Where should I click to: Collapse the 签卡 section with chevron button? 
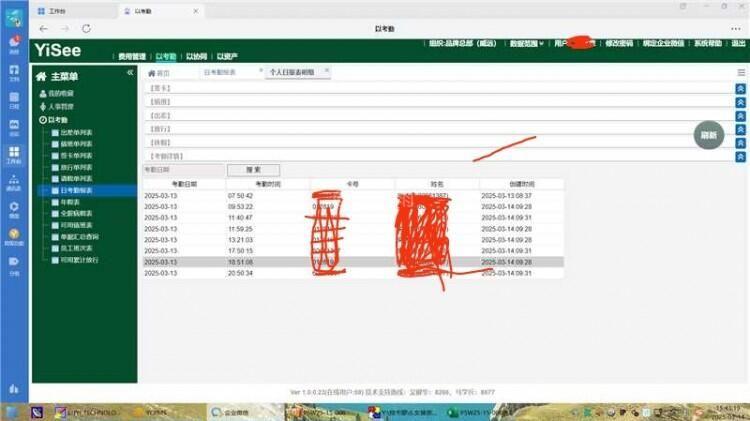(740, 88)
